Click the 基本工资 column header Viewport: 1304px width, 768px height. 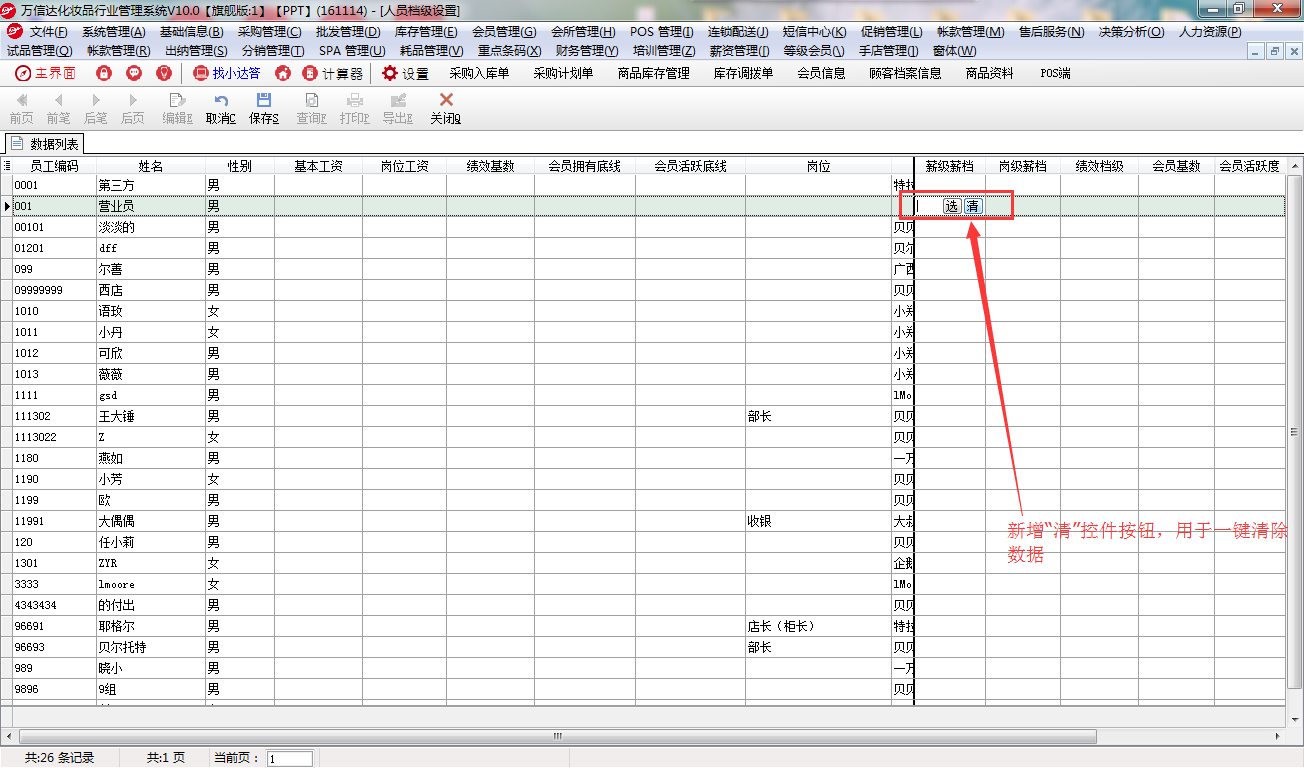tap(318, 166)
